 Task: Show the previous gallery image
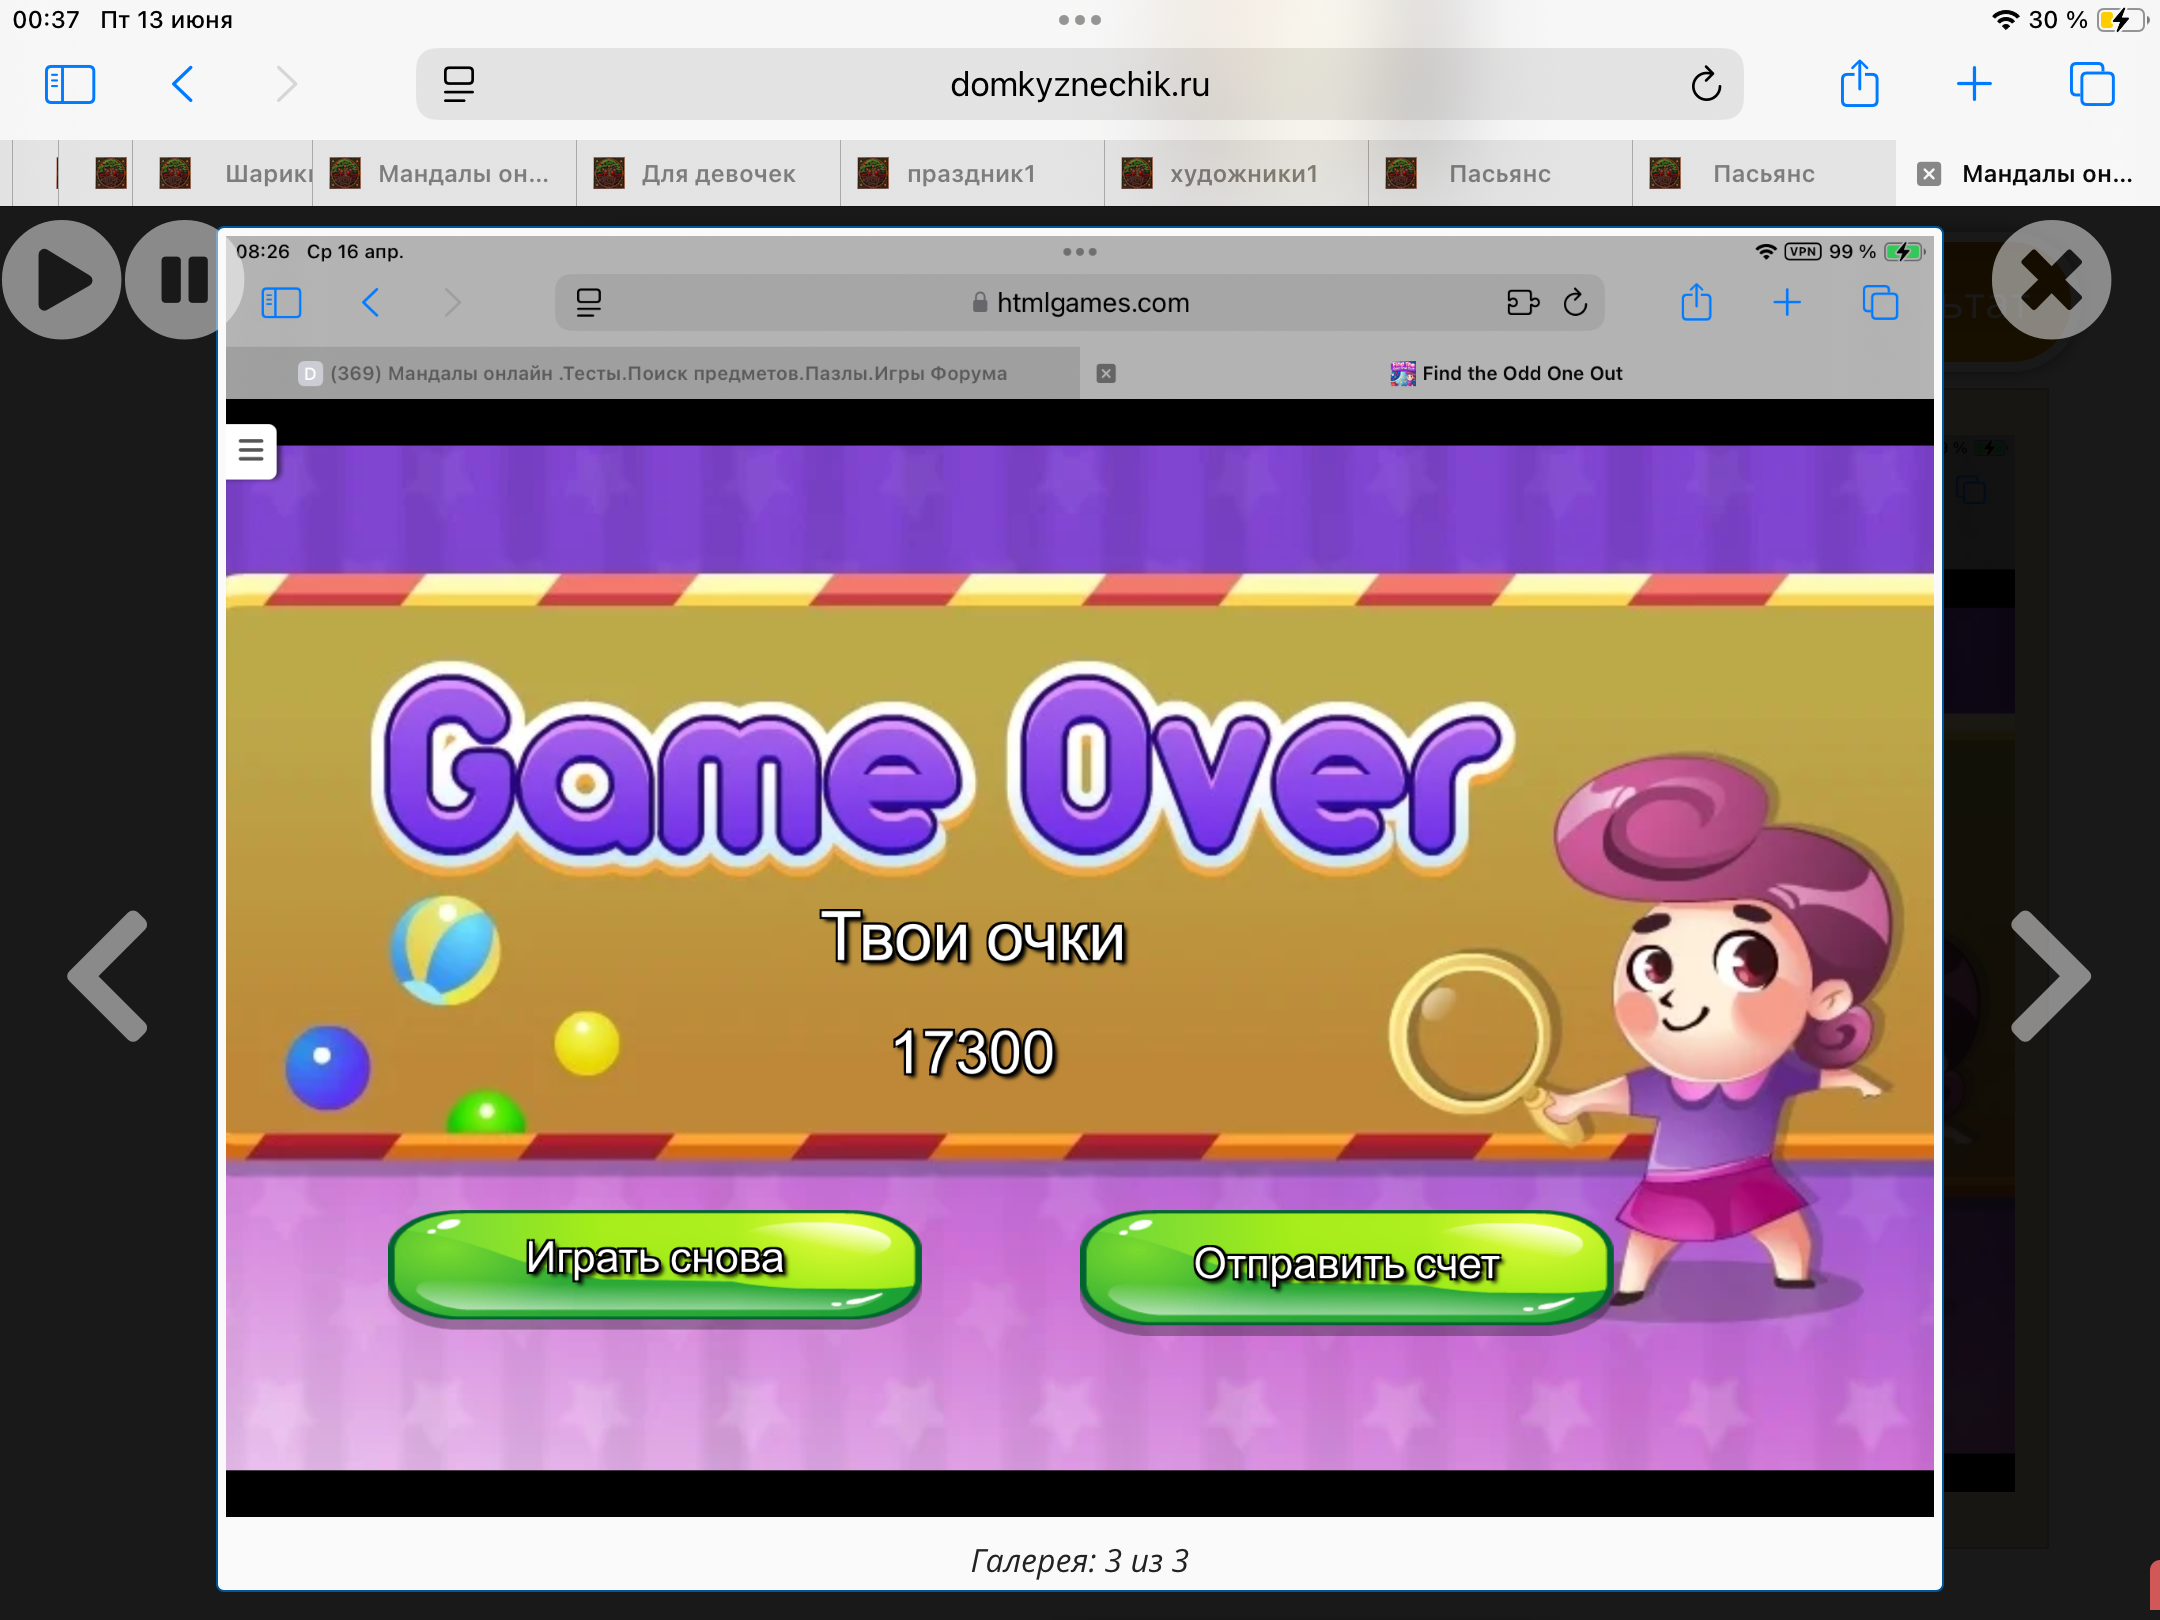point(108,976)
